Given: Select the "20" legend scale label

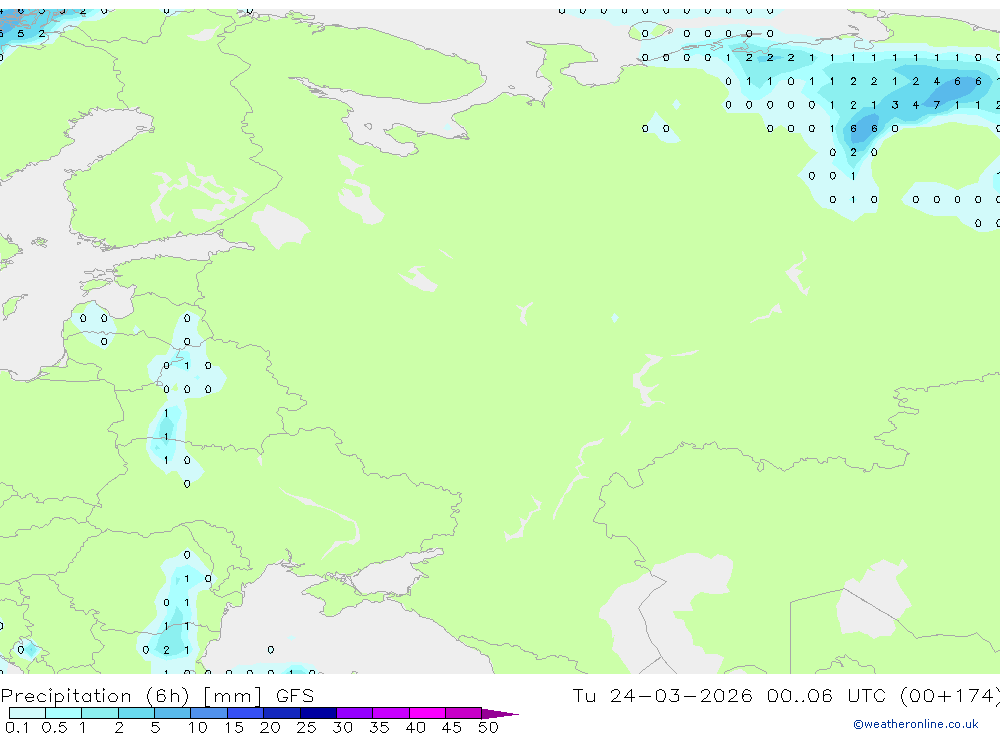Looking at the screenshot, I should coord(270,727).
